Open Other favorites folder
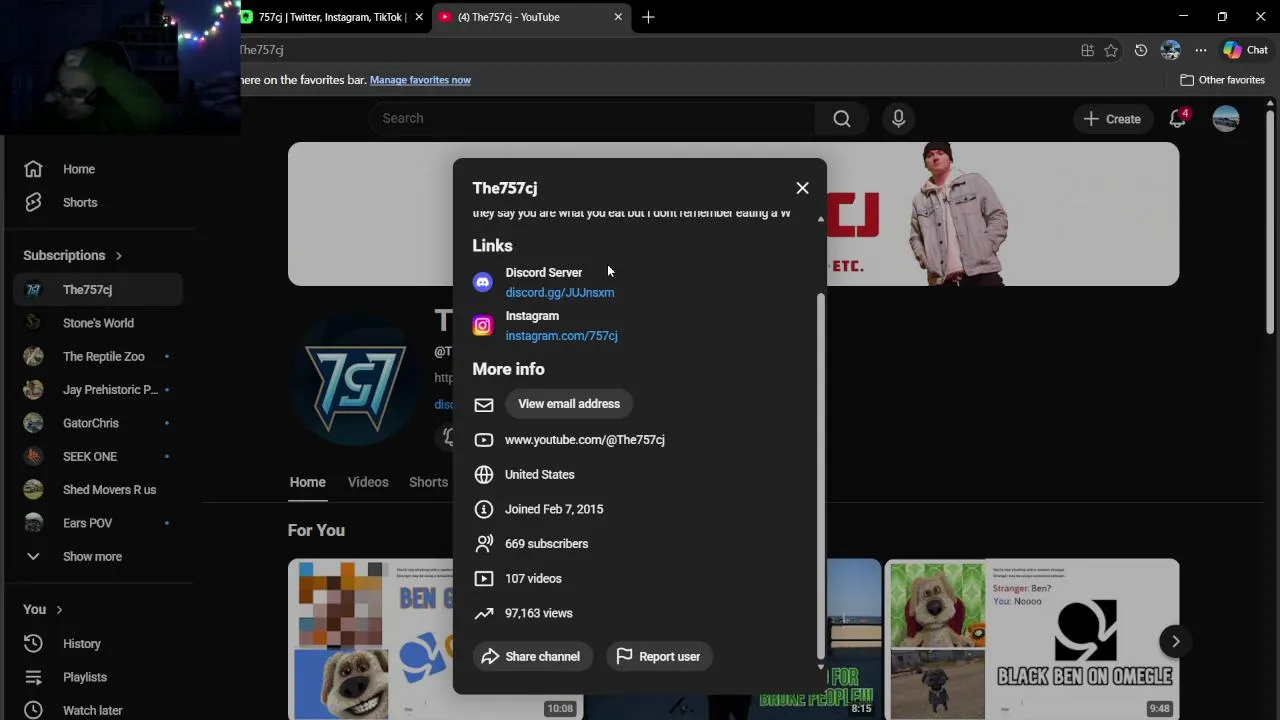 click(1222, 80)
